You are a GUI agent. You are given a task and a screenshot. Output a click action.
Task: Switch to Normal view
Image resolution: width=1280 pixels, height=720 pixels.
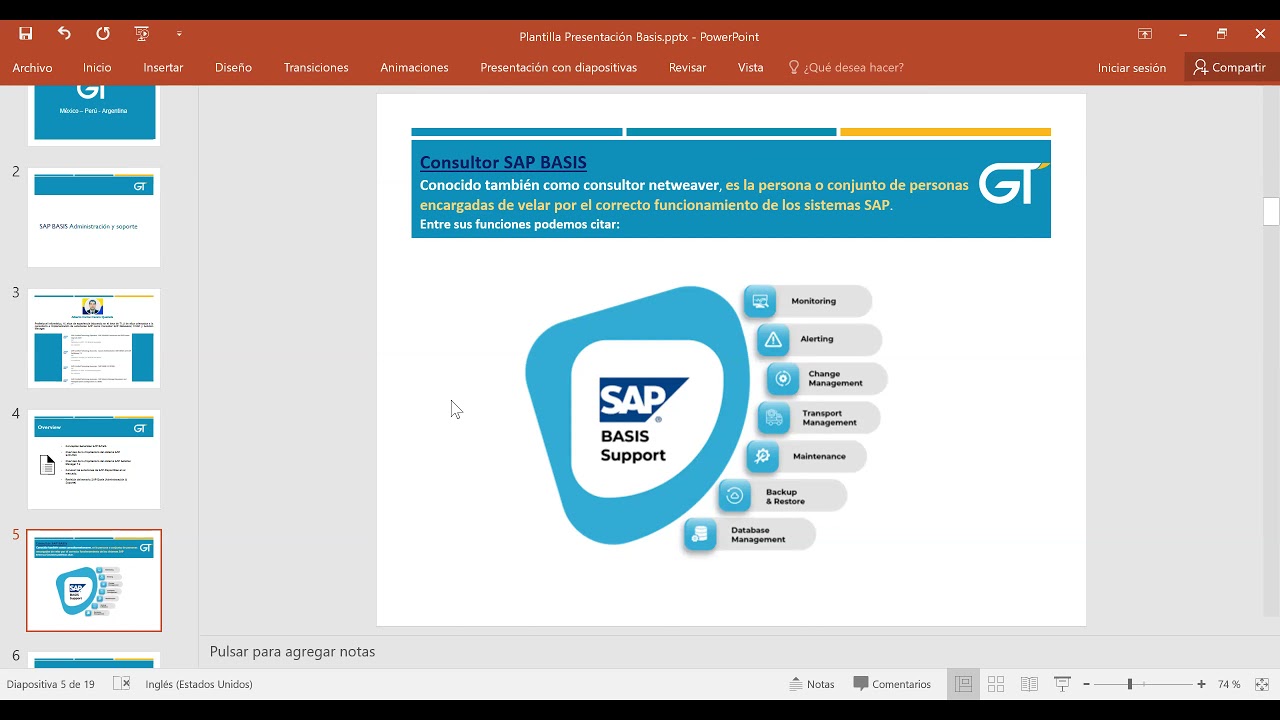(x=963, y=684)
